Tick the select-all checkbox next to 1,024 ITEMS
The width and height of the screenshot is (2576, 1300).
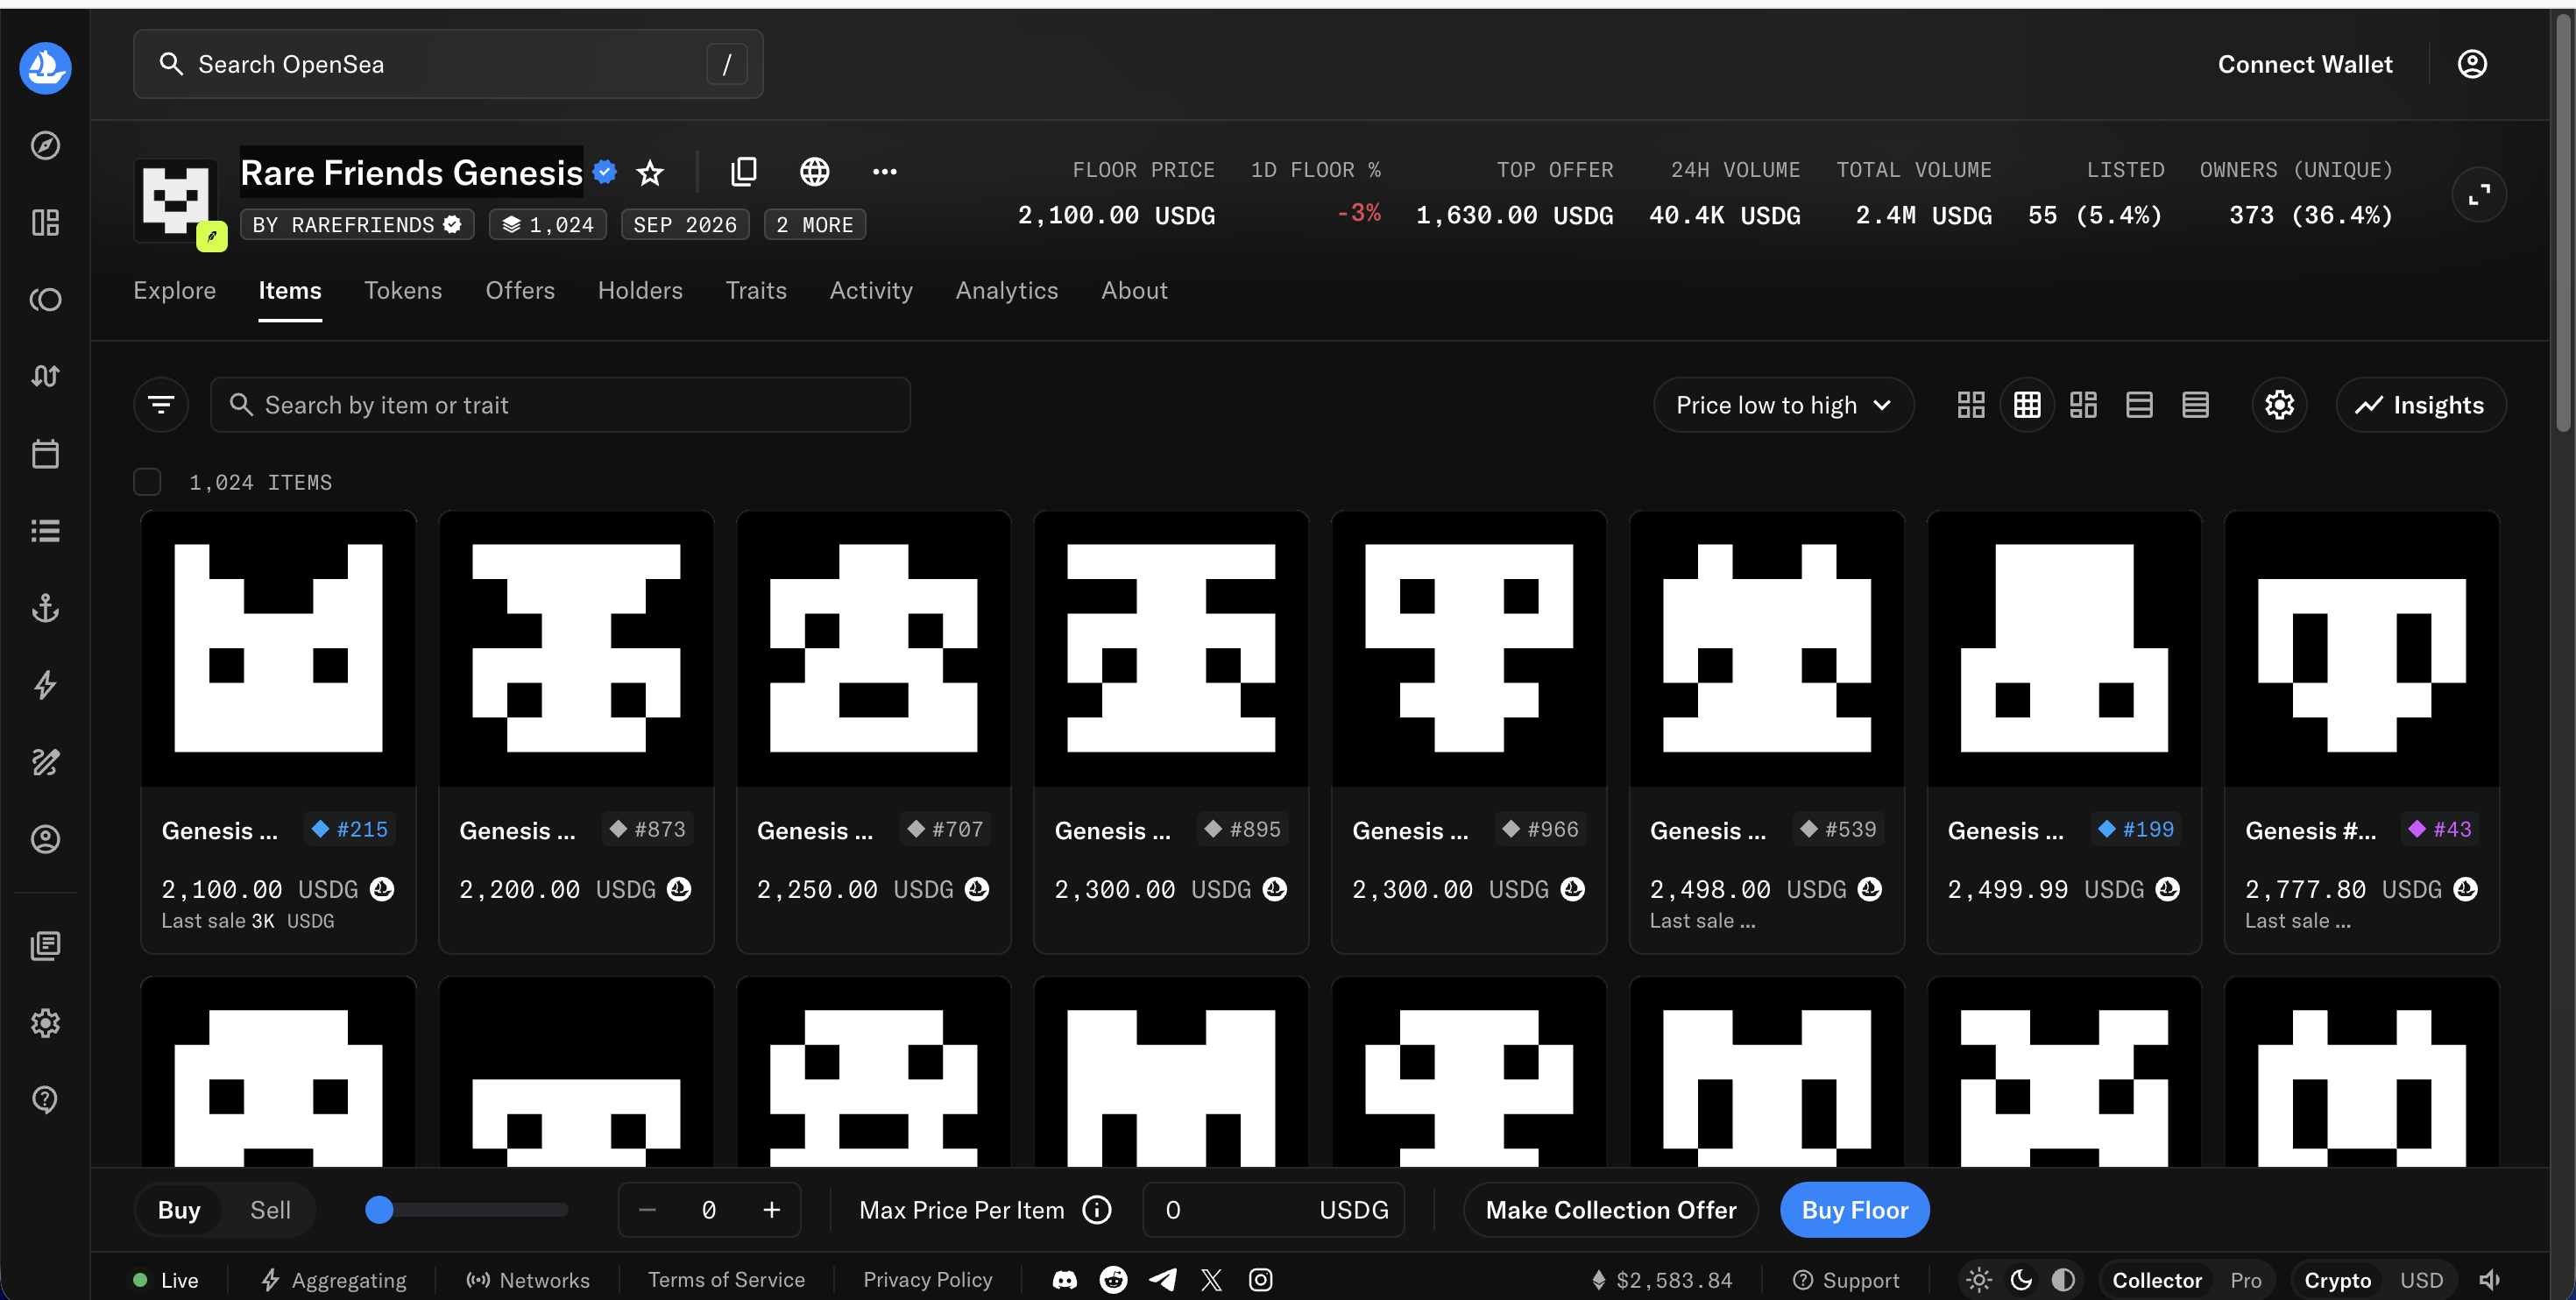click(147, 482)
